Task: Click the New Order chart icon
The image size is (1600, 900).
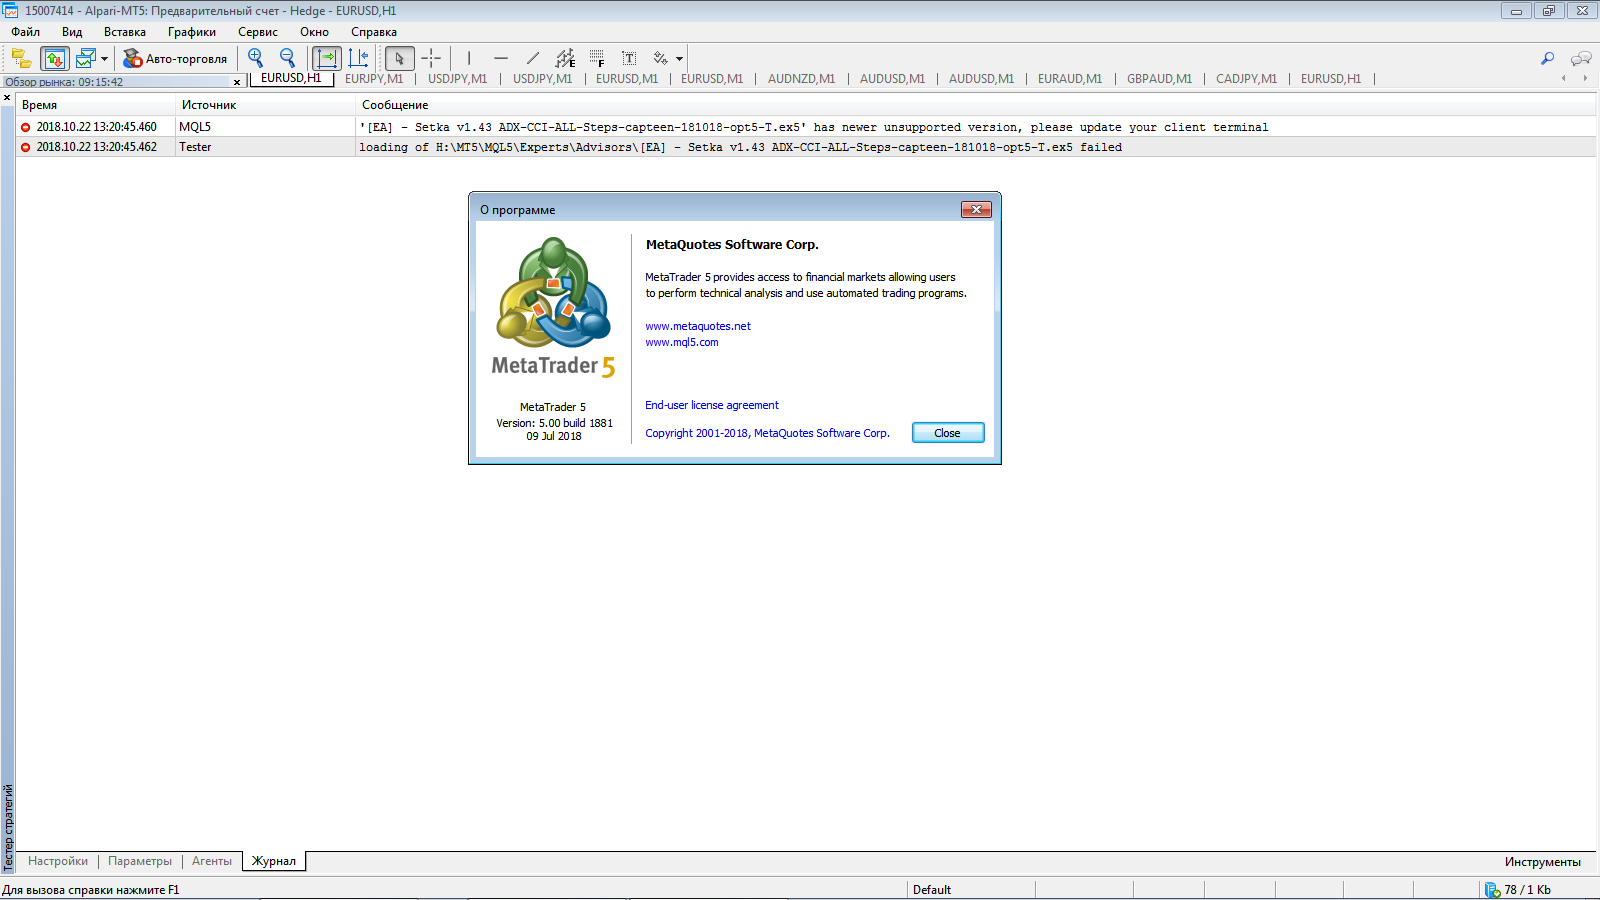Action: coord(85,58)
